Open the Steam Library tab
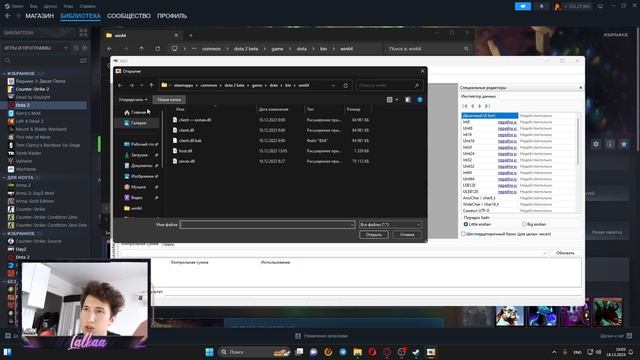The image size is (640, 360). [x=80, y=16]
